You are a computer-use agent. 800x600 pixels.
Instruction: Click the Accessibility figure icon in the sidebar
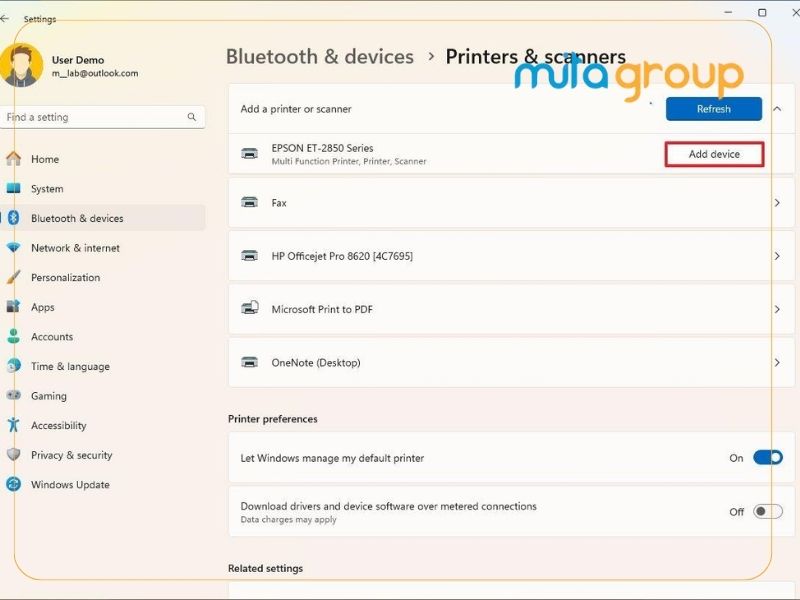point(14,425)
